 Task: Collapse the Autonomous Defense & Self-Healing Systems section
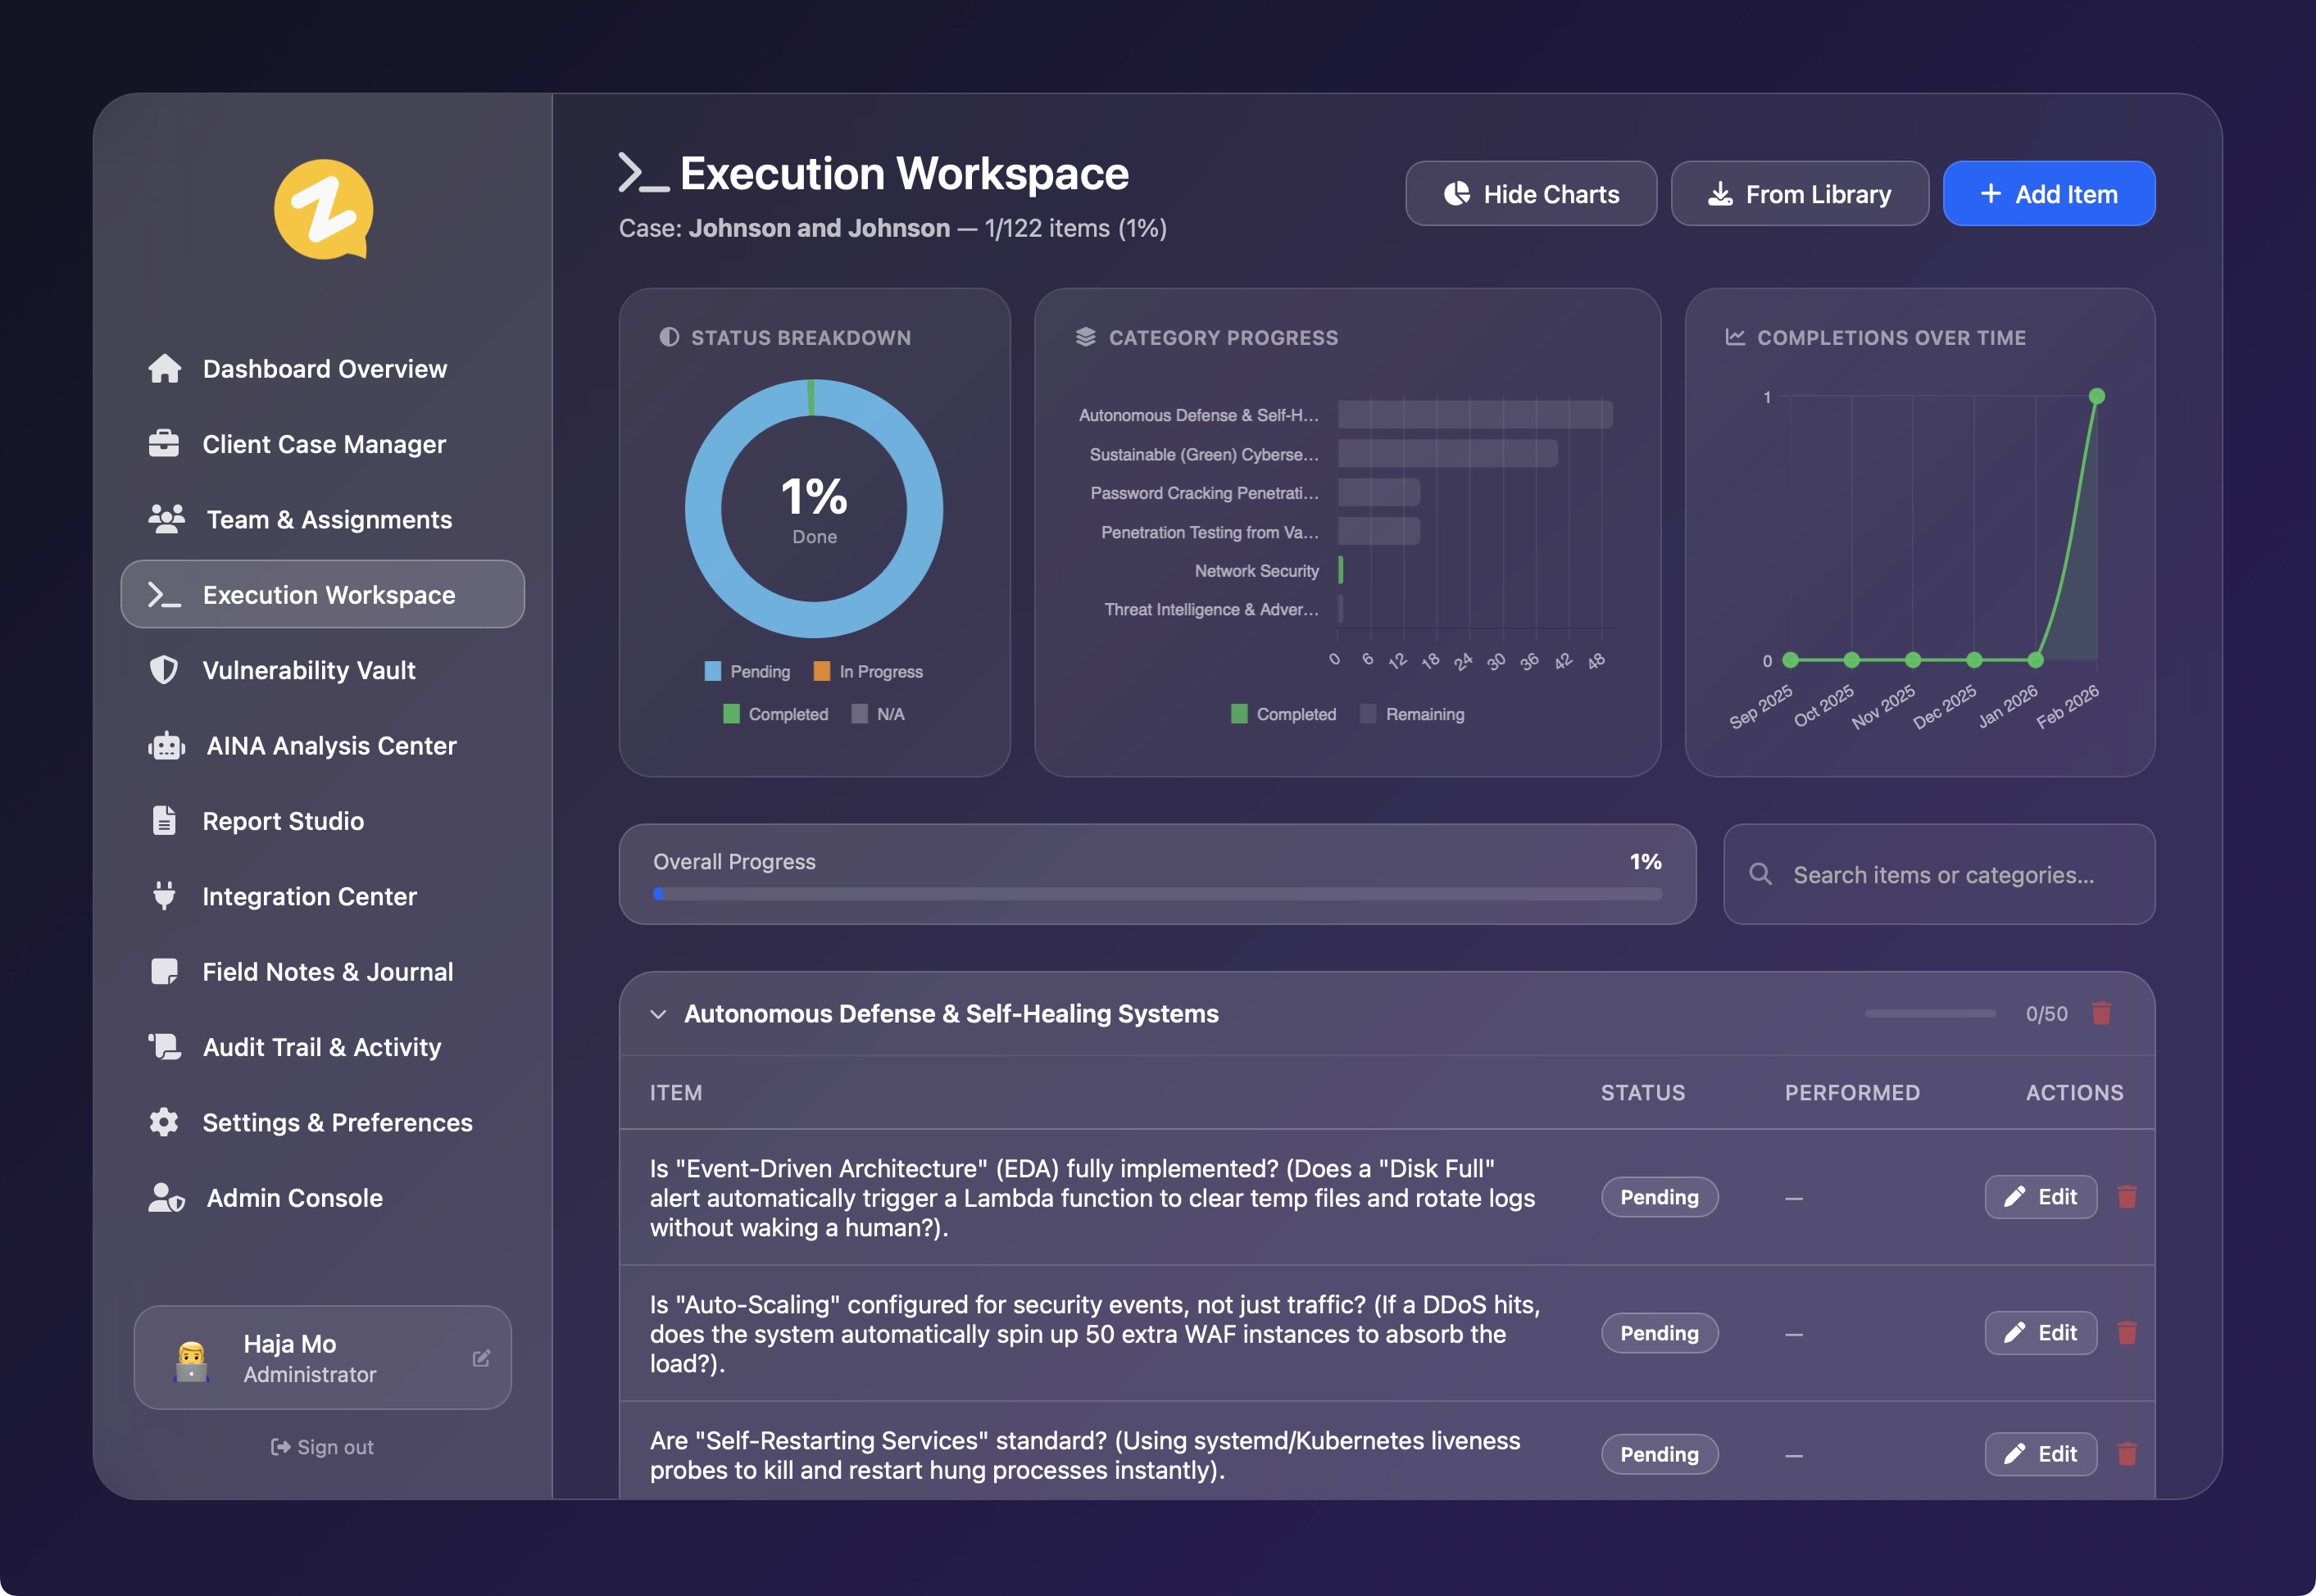pyautogui.click(x=658, y=1014)
